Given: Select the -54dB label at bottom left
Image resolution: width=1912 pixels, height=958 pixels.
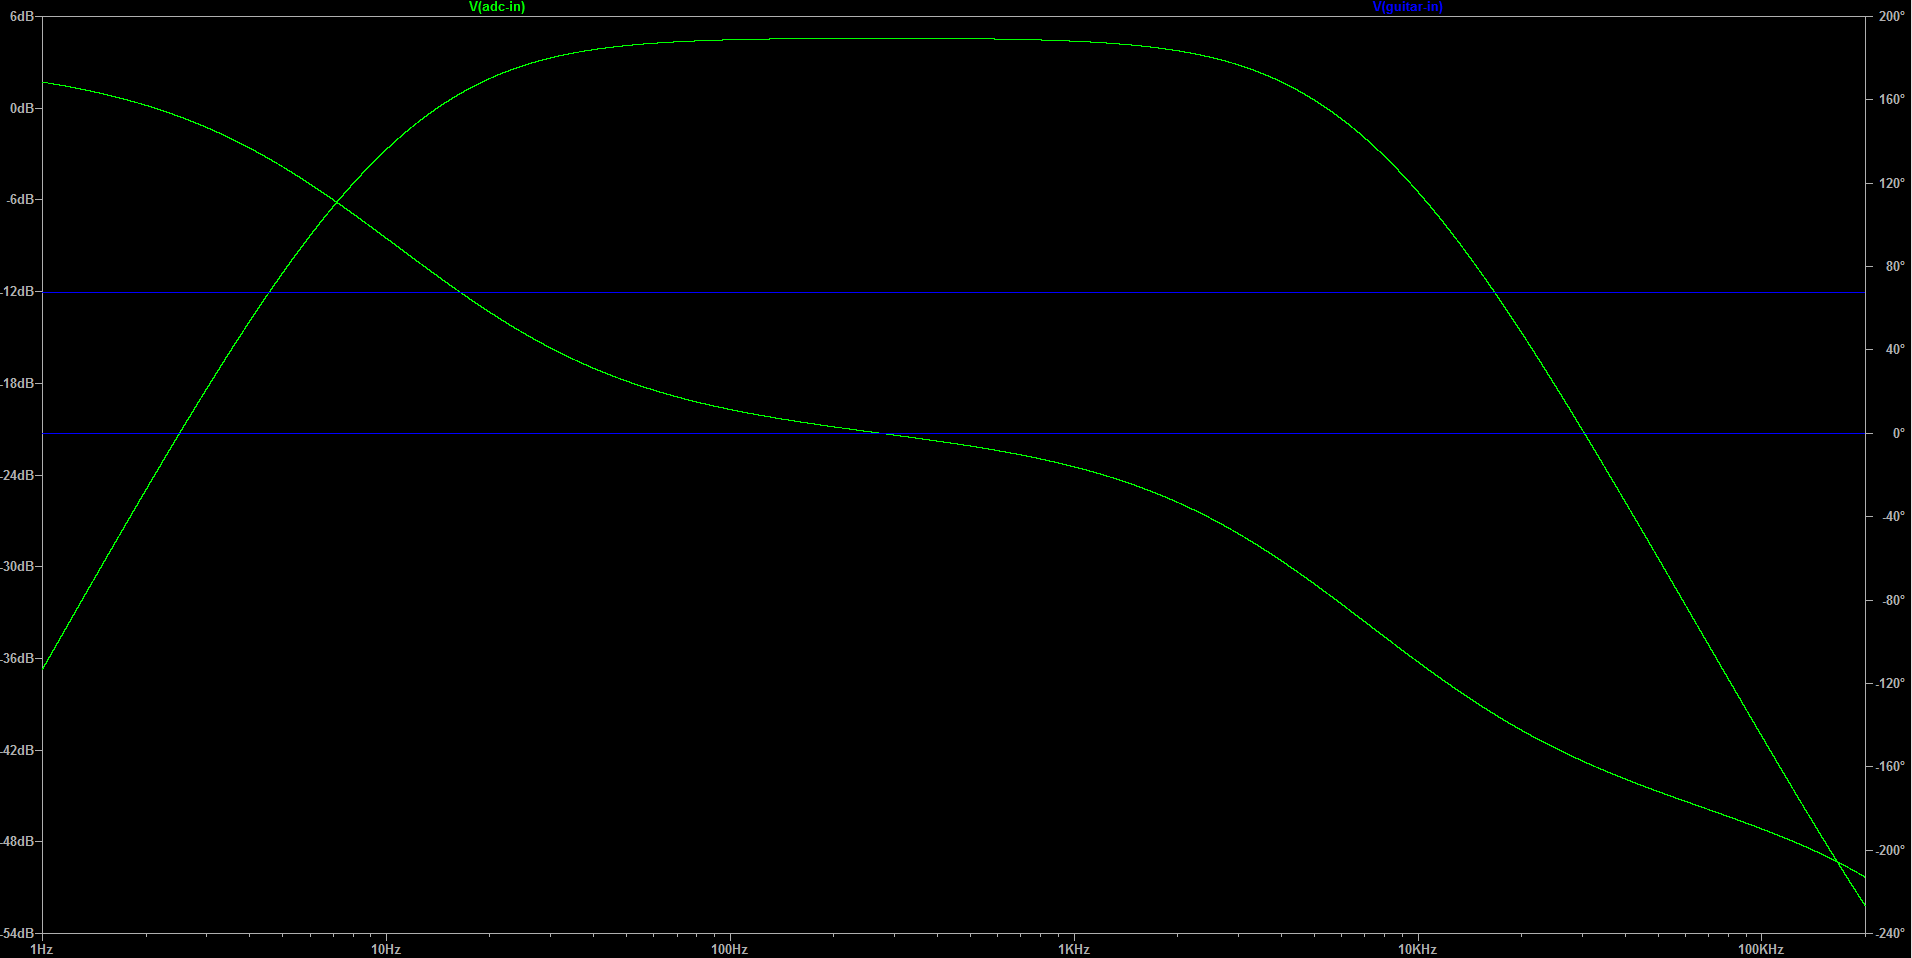Looking at the screenshot, I should (20, 934).
